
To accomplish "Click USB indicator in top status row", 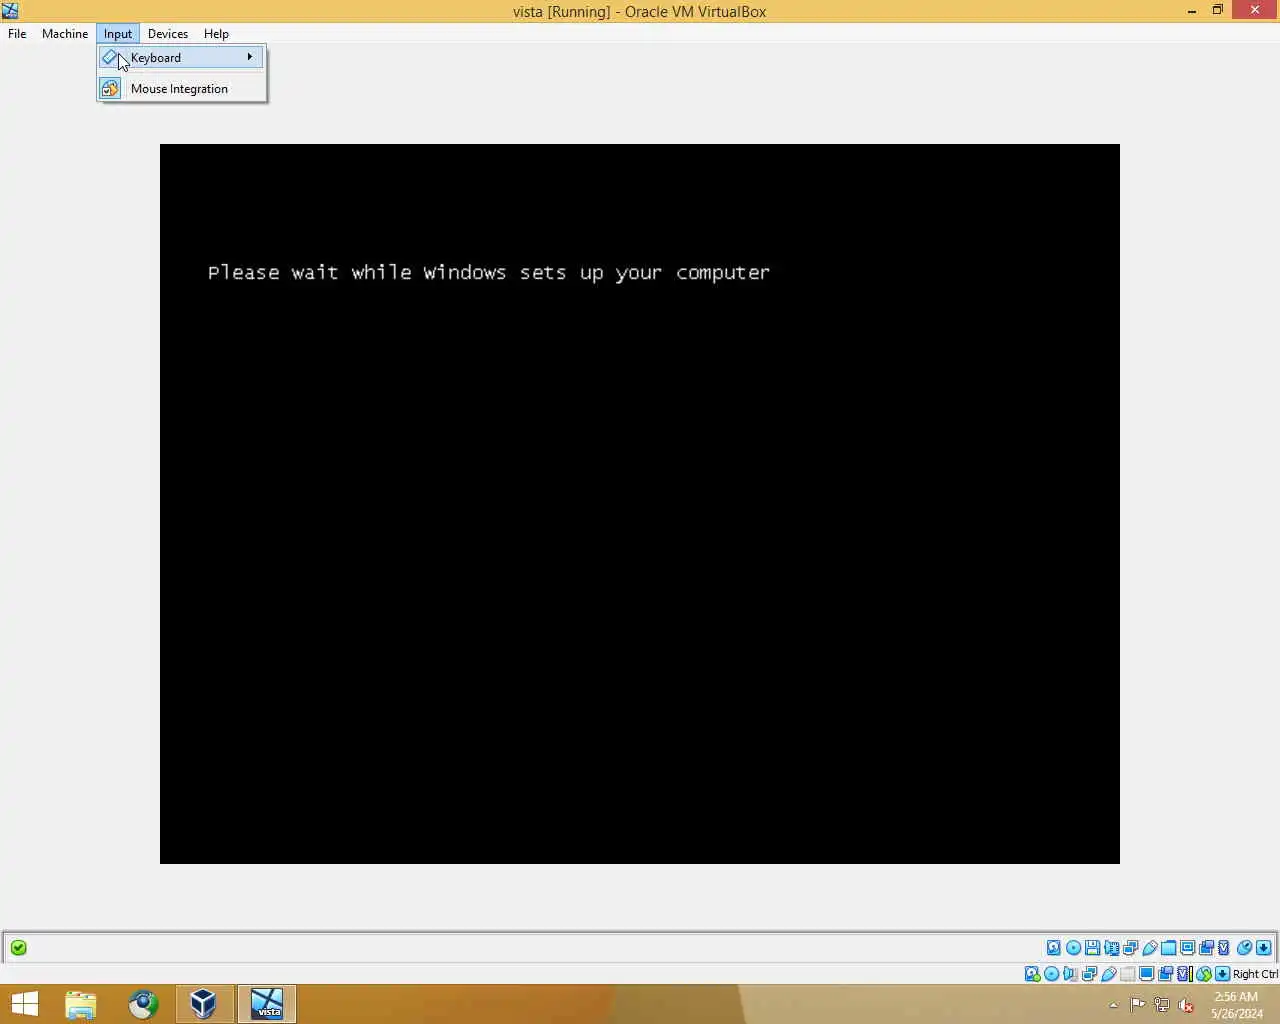I will coord(1150,947).
